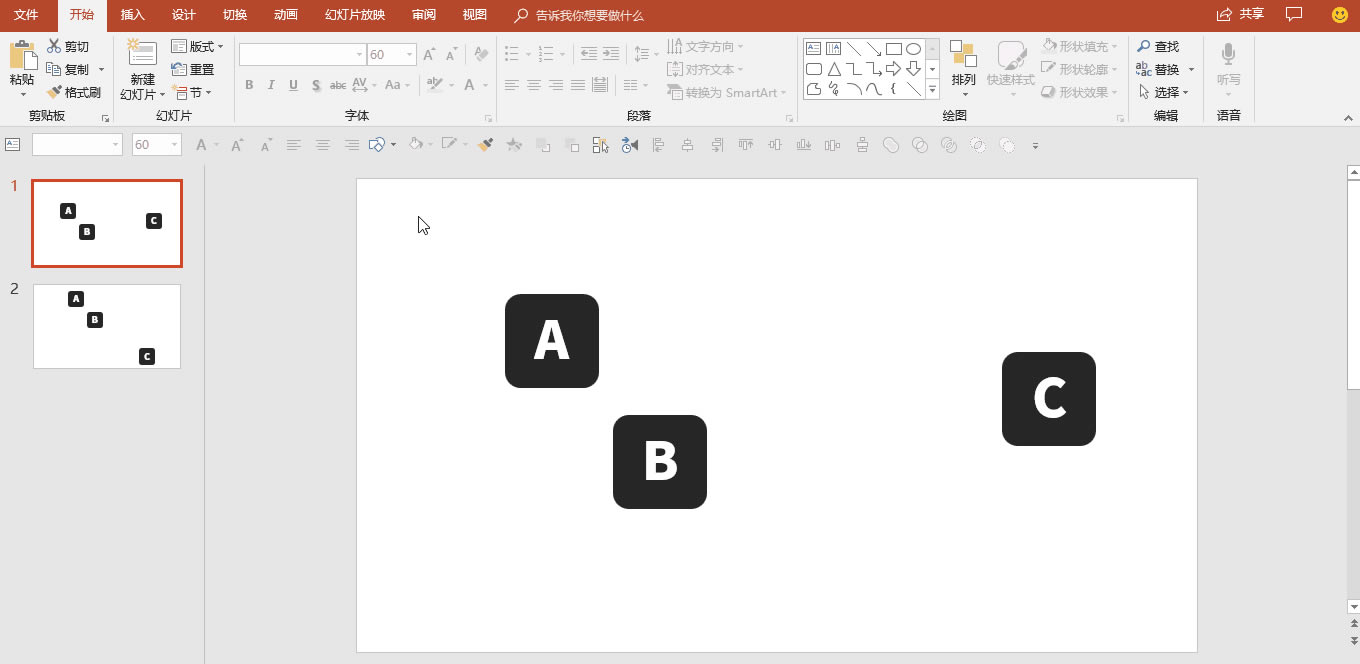This screenshot has width=1360, height=664.
Task: Pick the oval shape from the shapes gallery
Action: [913, 49]
